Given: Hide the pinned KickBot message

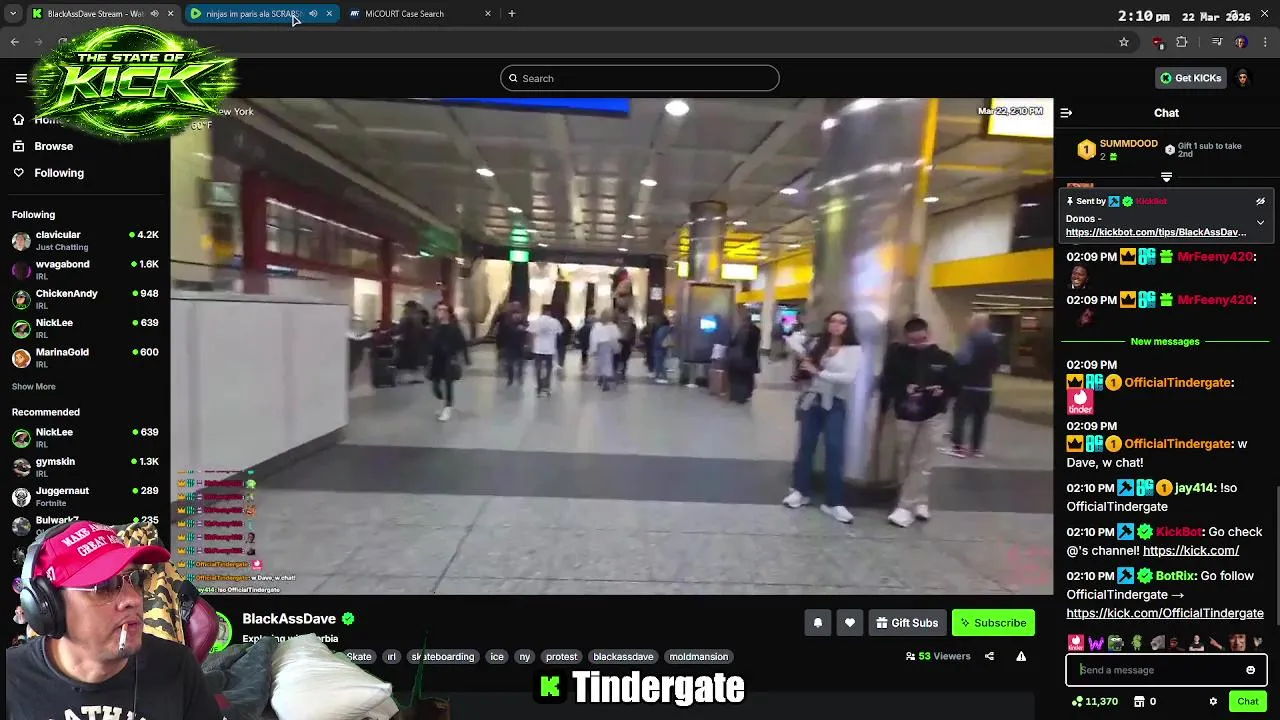Looking at the screenshot, I should (x=1260, y=201).
